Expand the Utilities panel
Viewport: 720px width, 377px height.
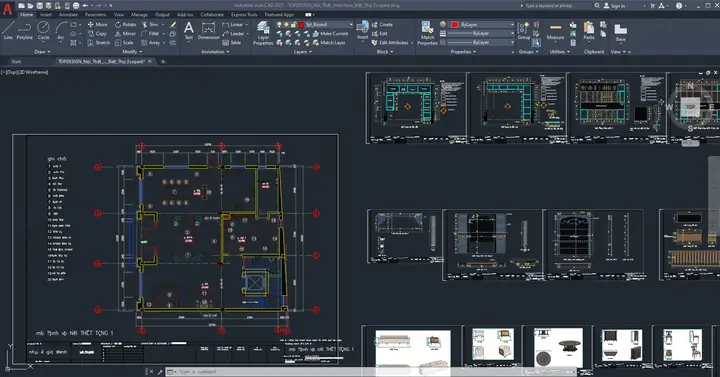click(560, 52)
